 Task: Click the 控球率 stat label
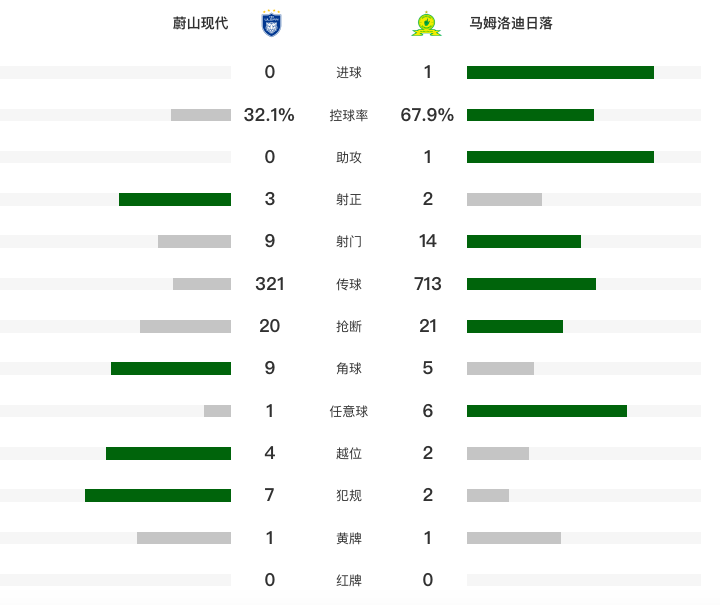(349, 115)
